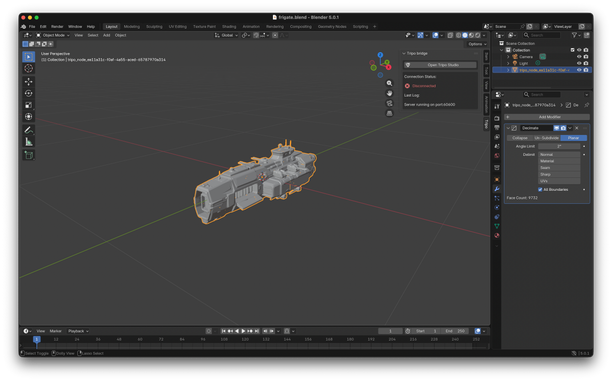Open the Modifiers wrench properties tab

tap(497, 189)
